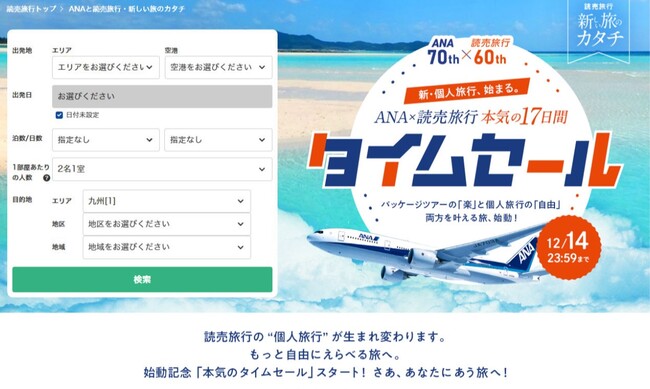
Task: Click the 出発日 date input field
Action: point(162,96)
